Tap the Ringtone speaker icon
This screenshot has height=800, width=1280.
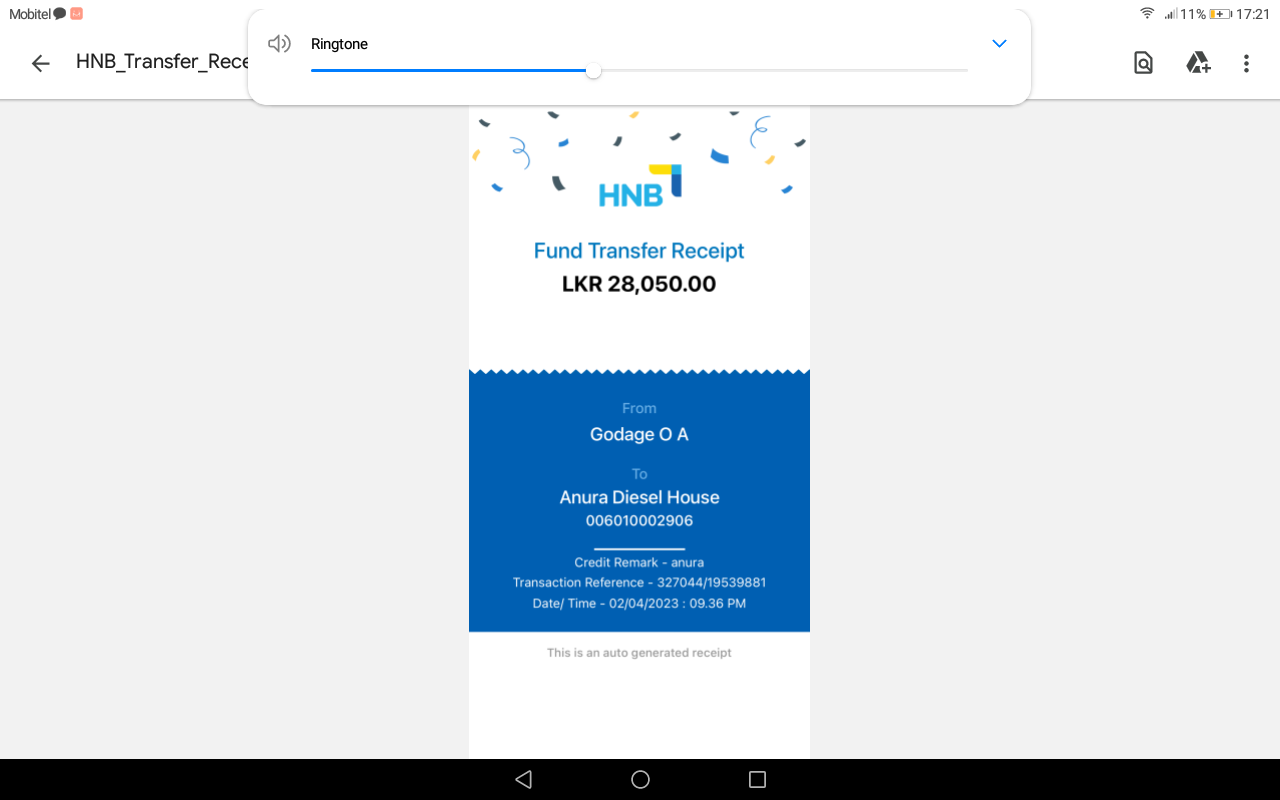tap(279, 44)
